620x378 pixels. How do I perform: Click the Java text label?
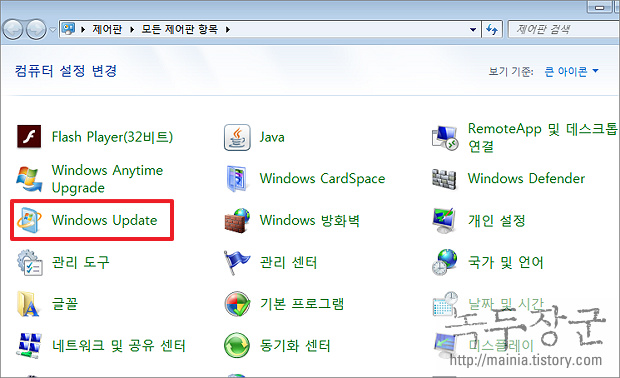click(x=272, y=137)
